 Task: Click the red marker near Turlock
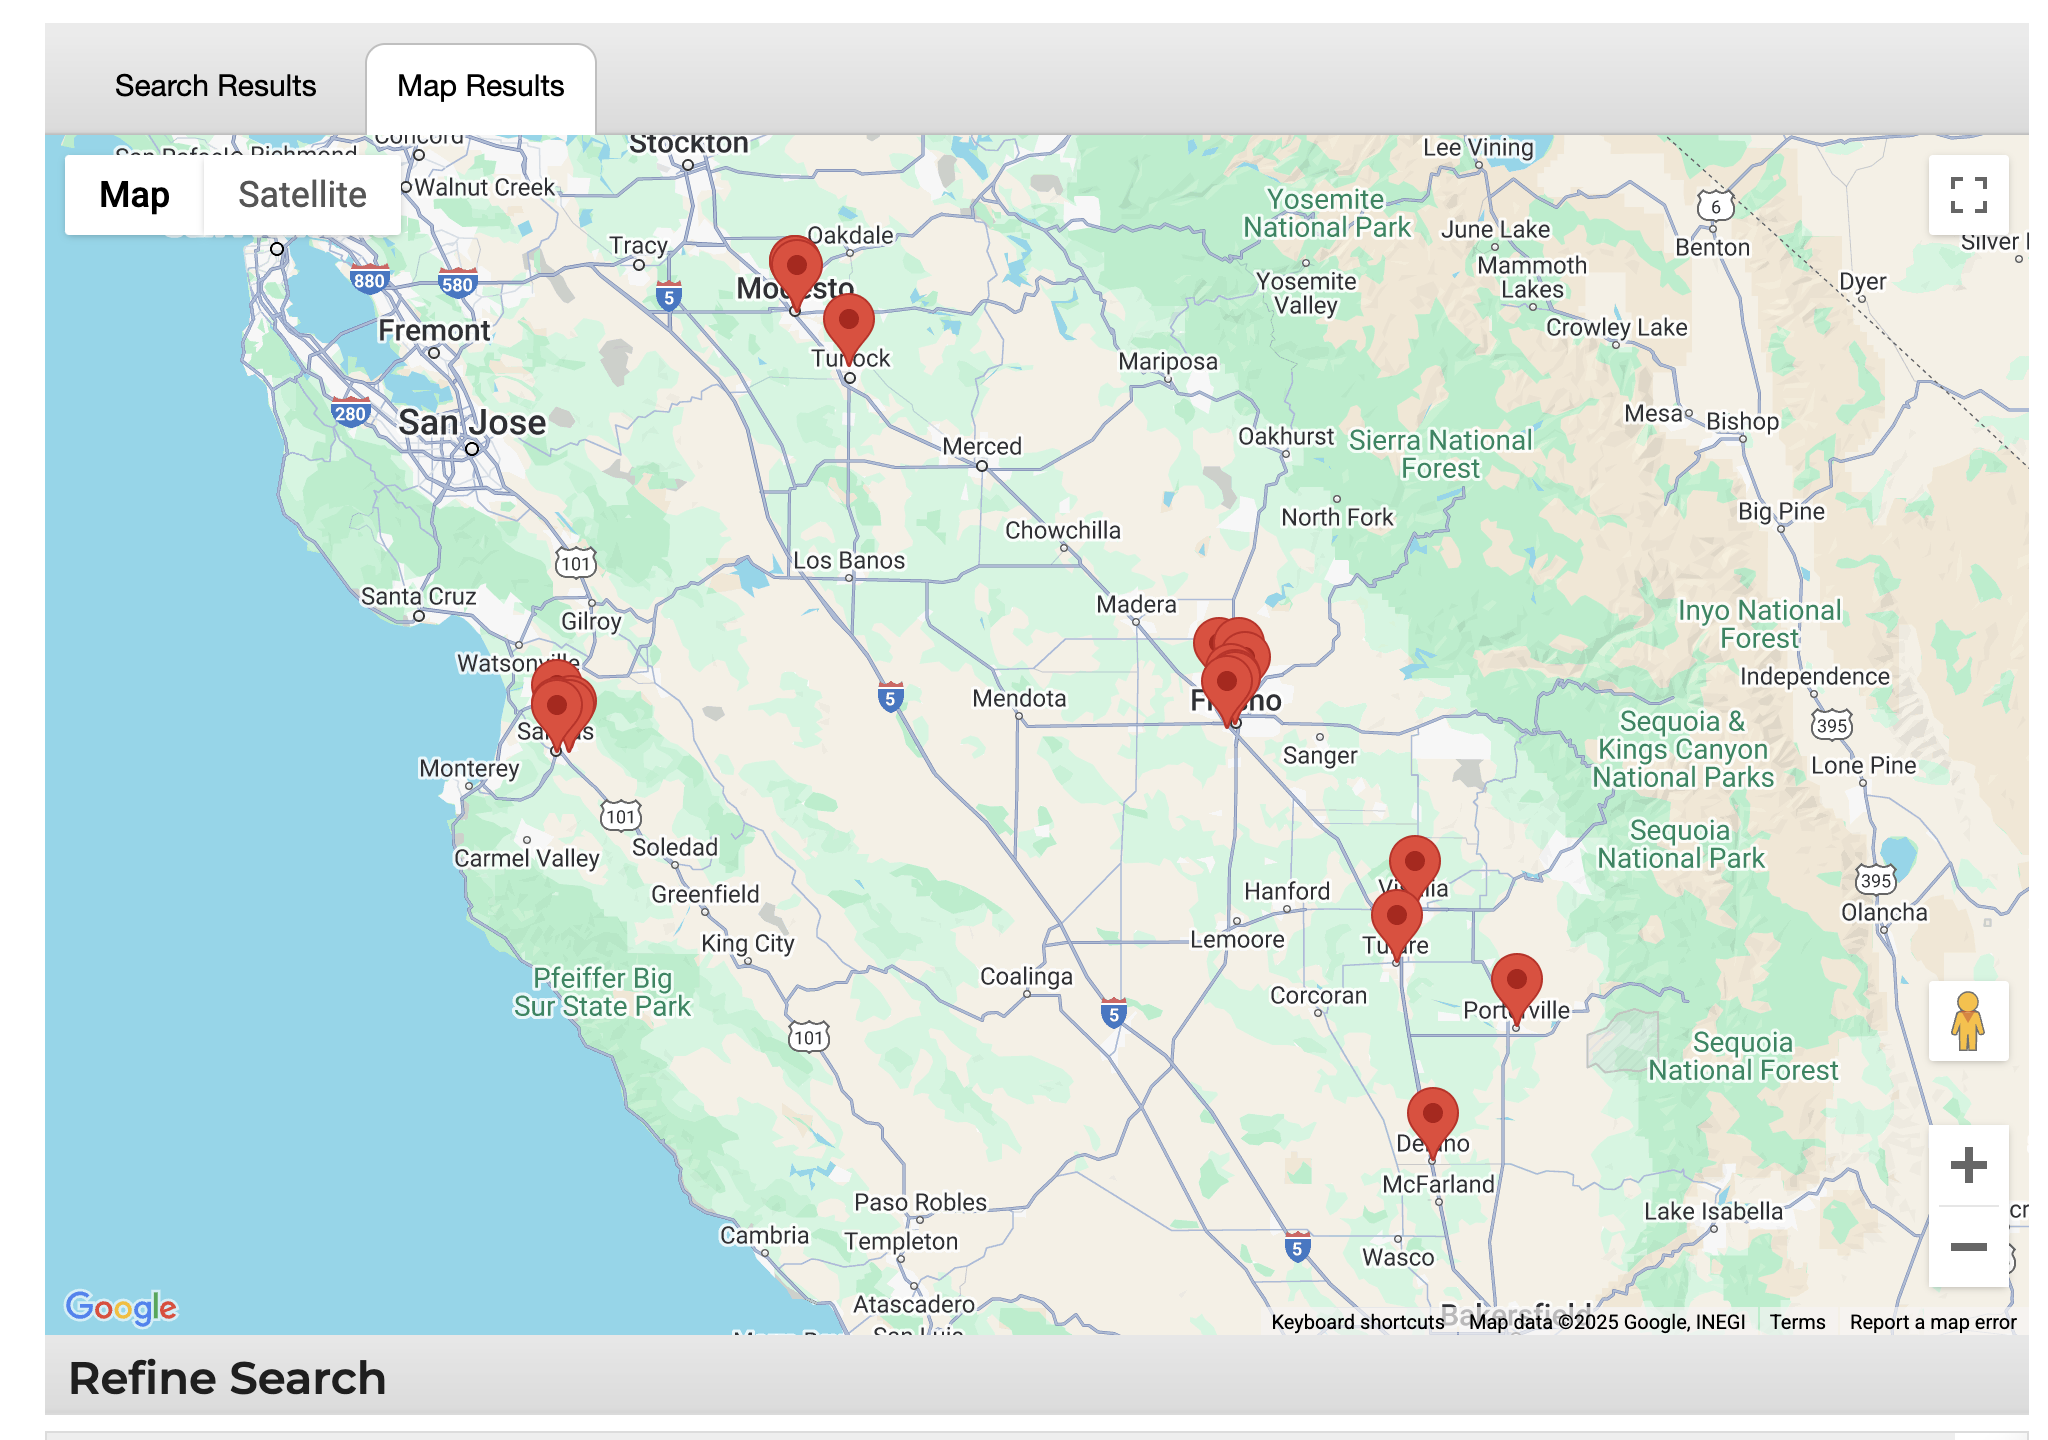pos(849,322)
